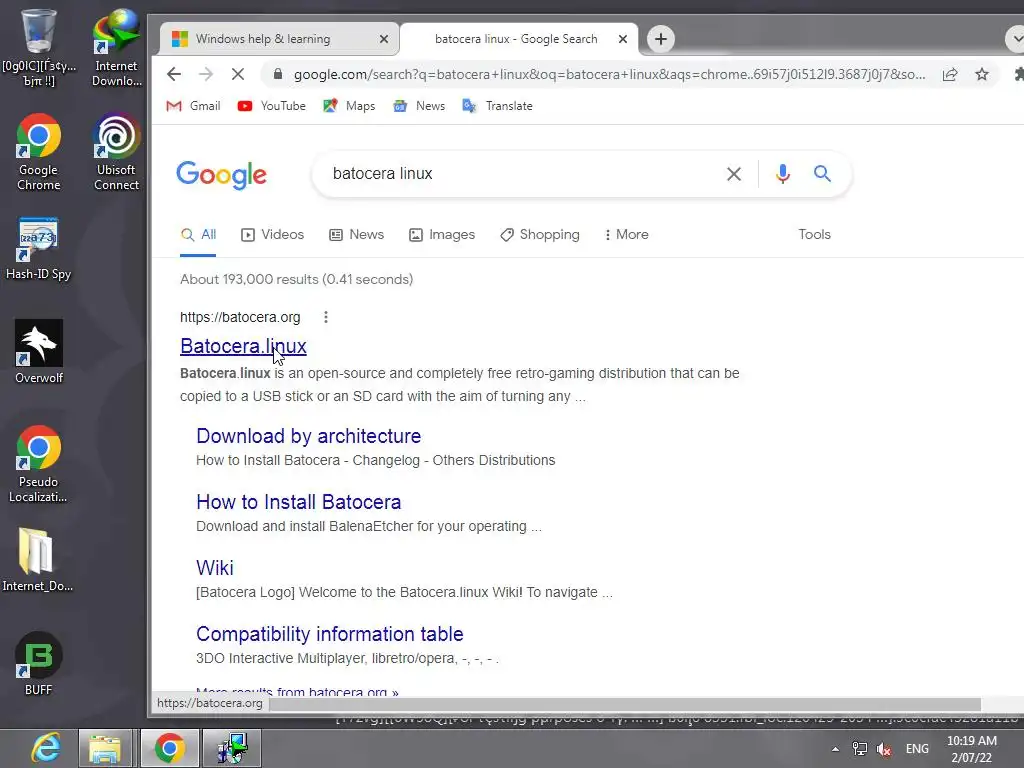Switch to News results tab
Image resolution: width=1024 pixels, height=768 pixels.
tap(357, 234)
